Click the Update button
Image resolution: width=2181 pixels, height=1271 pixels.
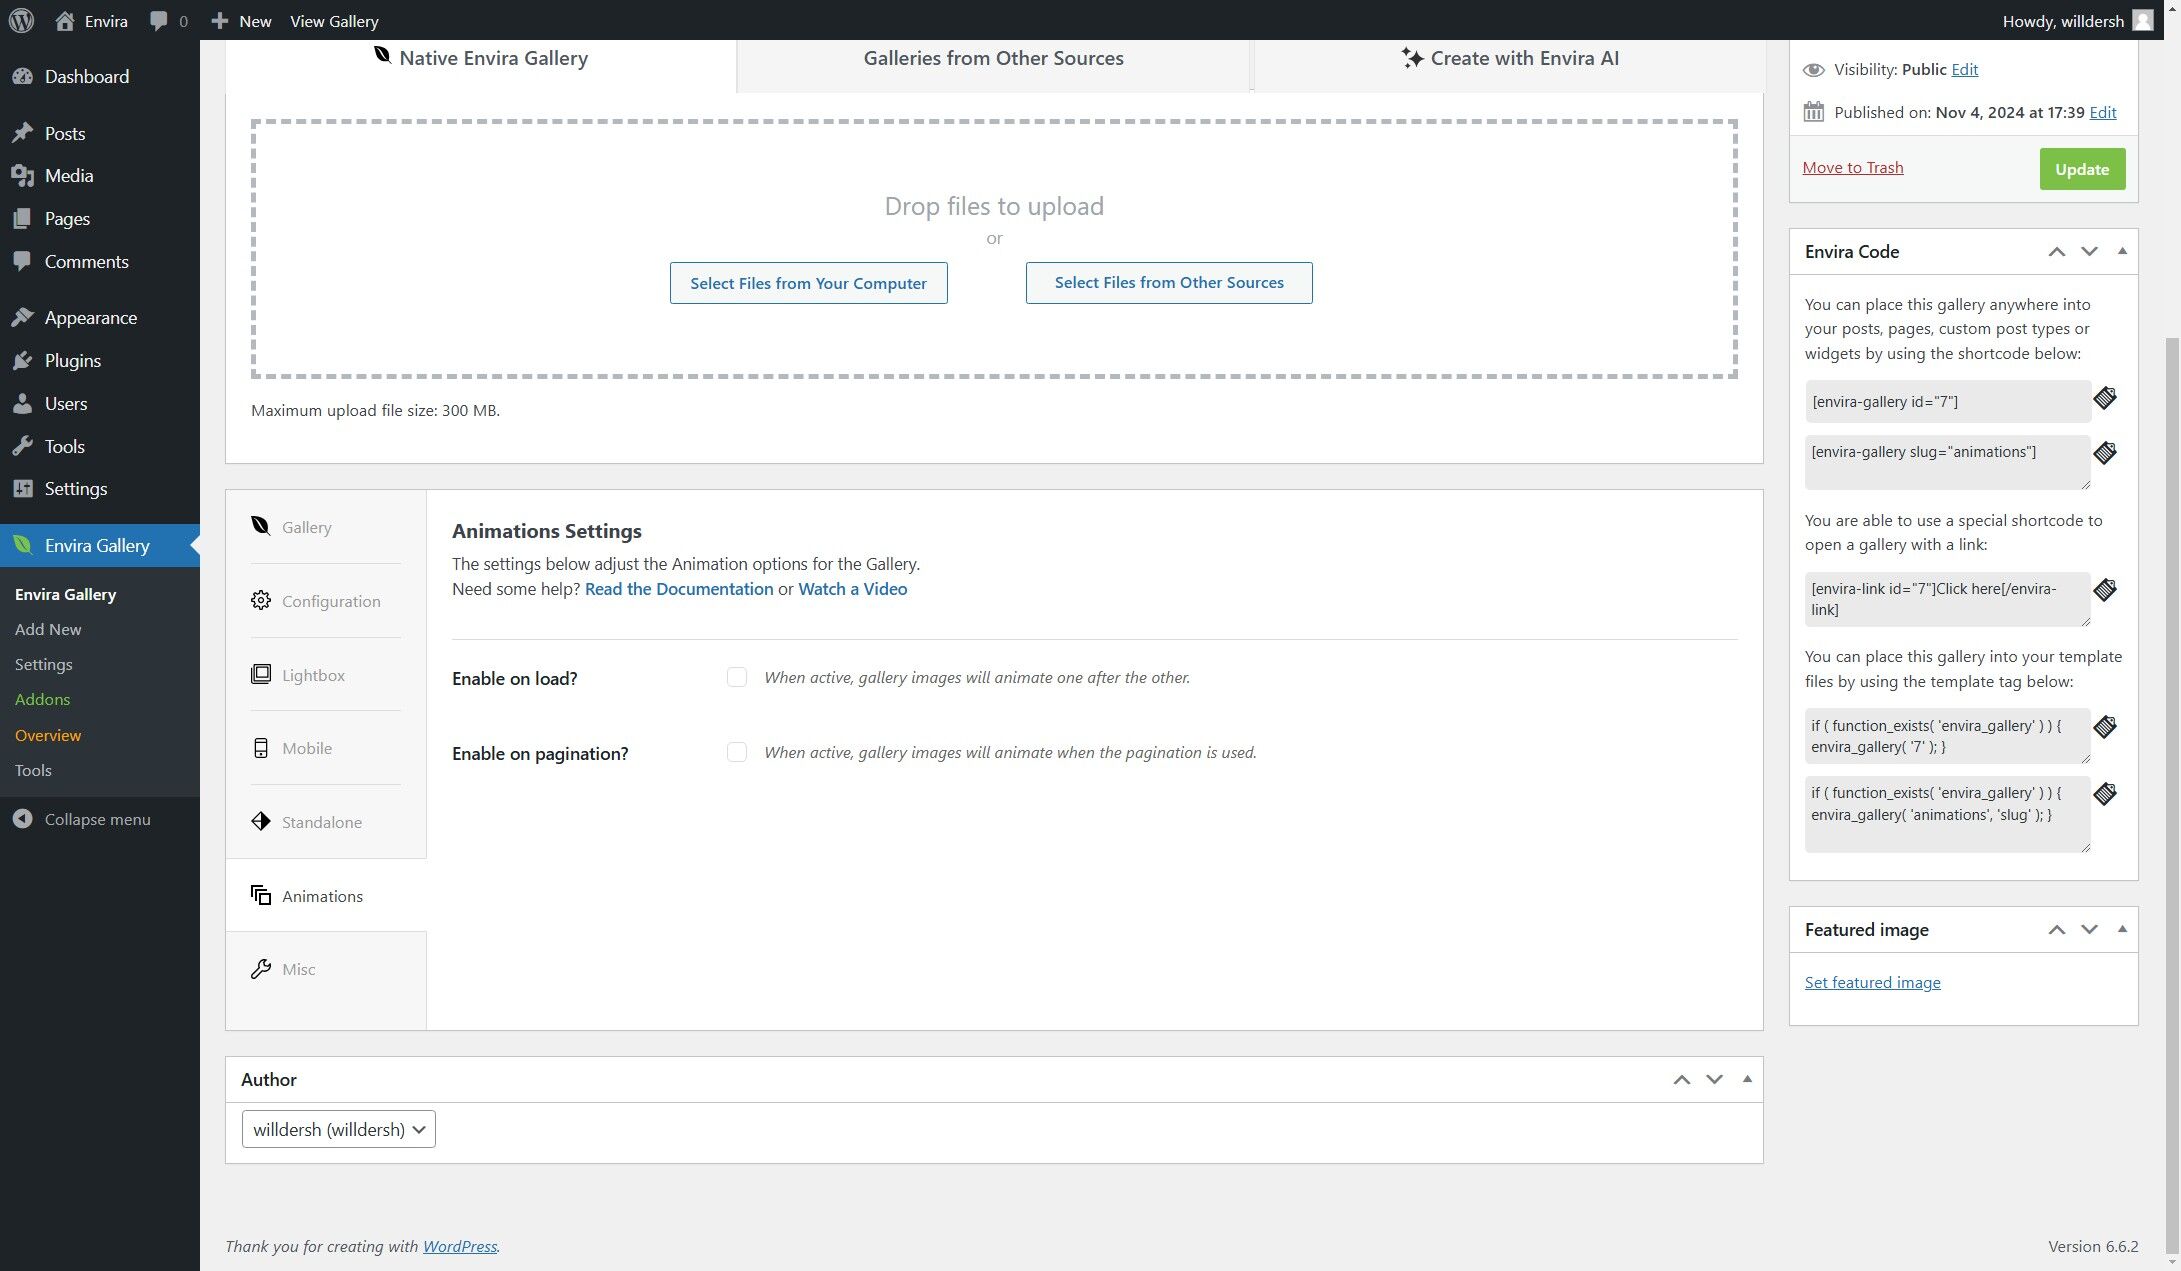coord(2082,169)
